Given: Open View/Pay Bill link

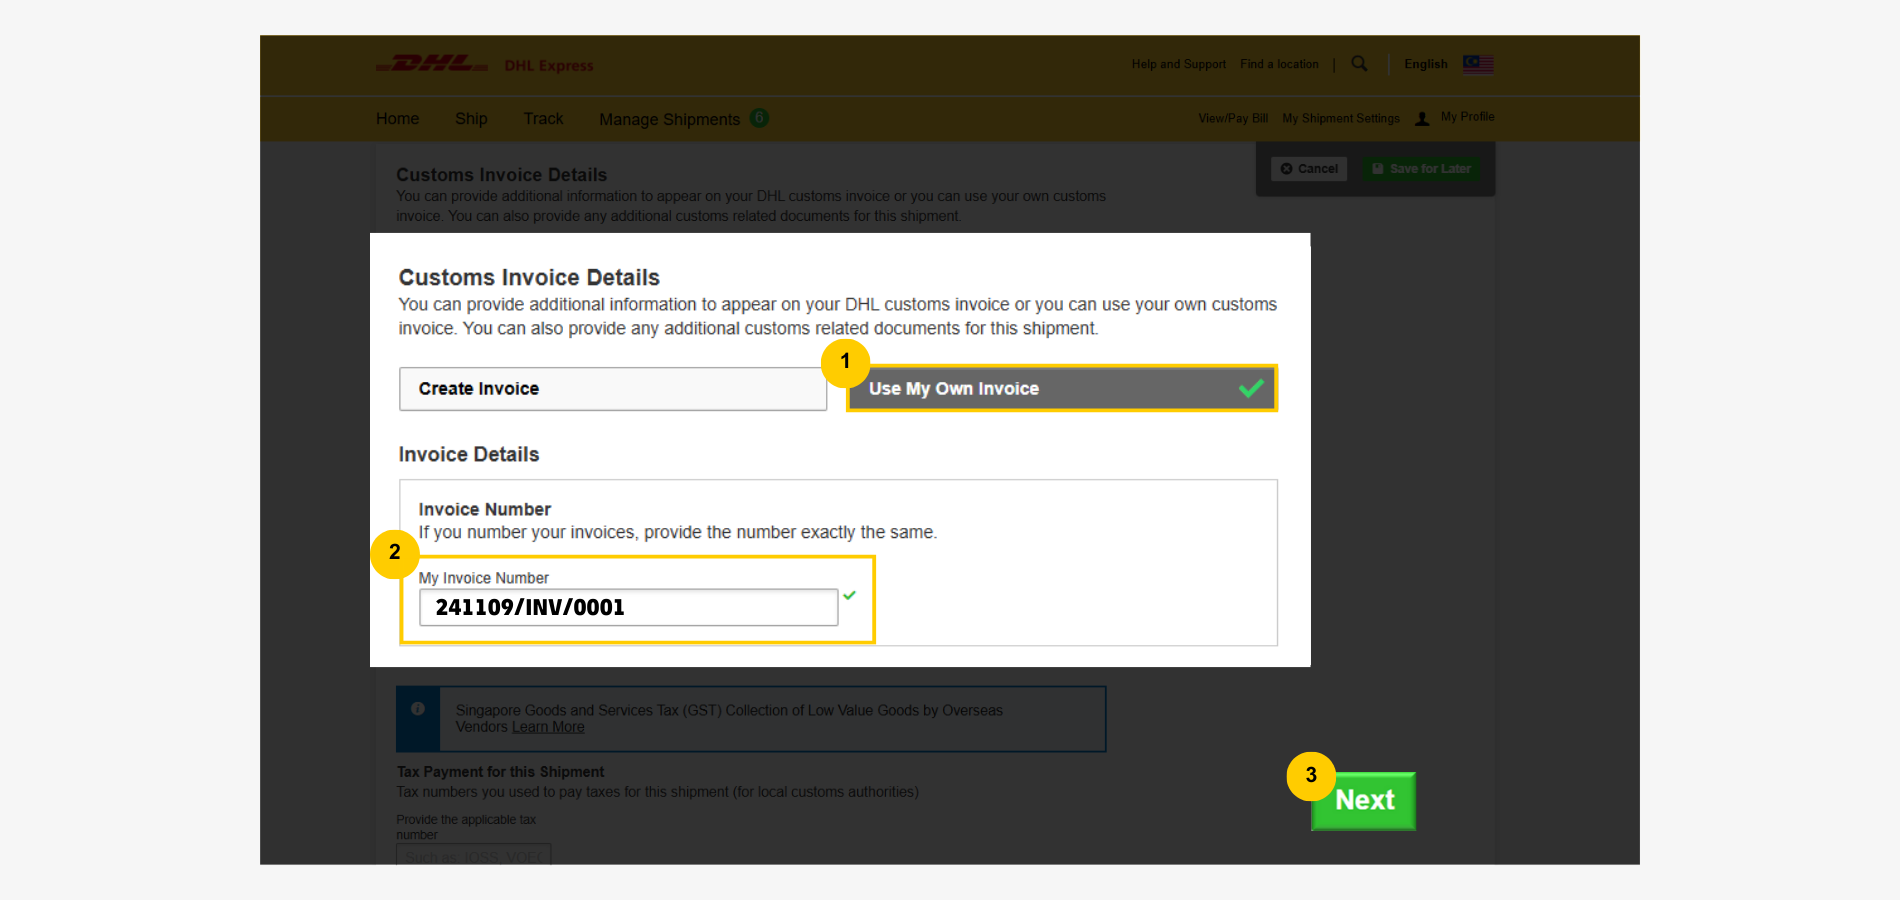Looking at the screenshot, I should (x=1233, y=118).
